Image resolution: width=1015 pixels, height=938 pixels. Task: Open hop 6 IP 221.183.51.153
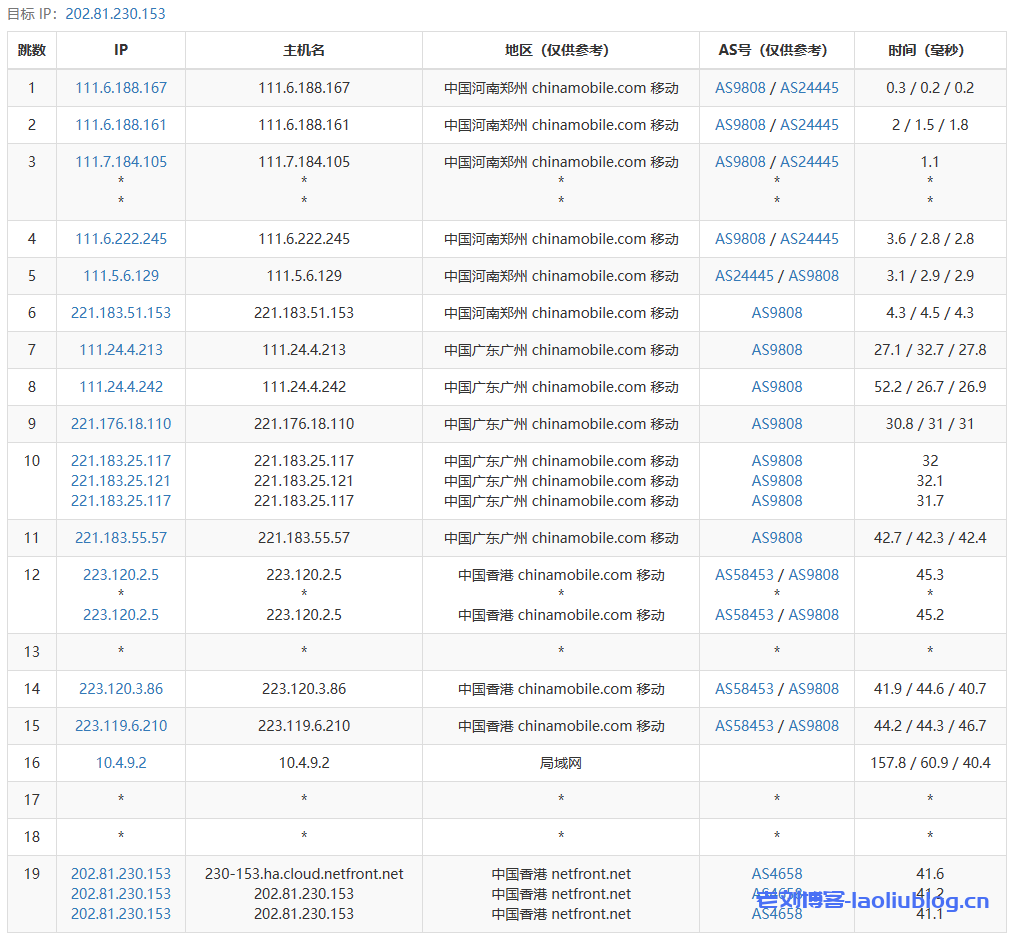121,313
